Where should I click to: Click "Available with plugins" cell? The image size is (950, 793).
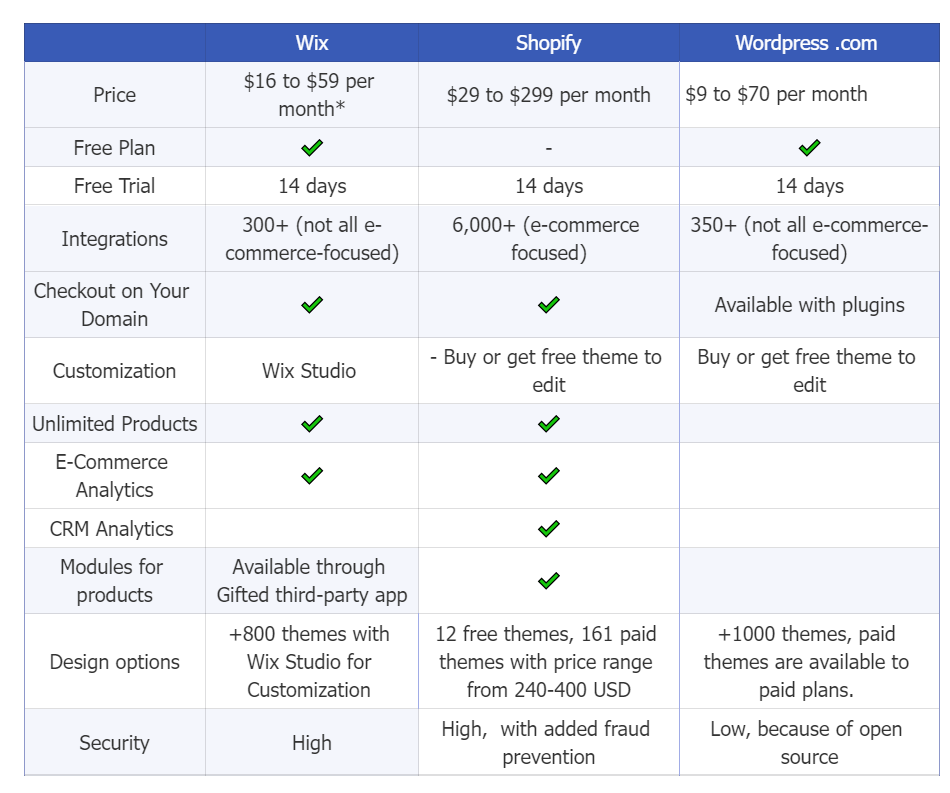click(x=809, y=305)
